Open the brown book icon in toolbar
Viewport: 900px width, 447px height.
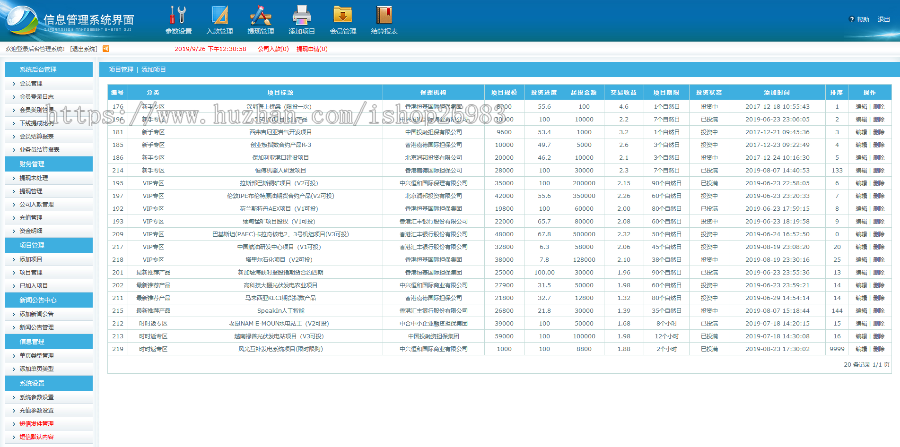point(383,15)
